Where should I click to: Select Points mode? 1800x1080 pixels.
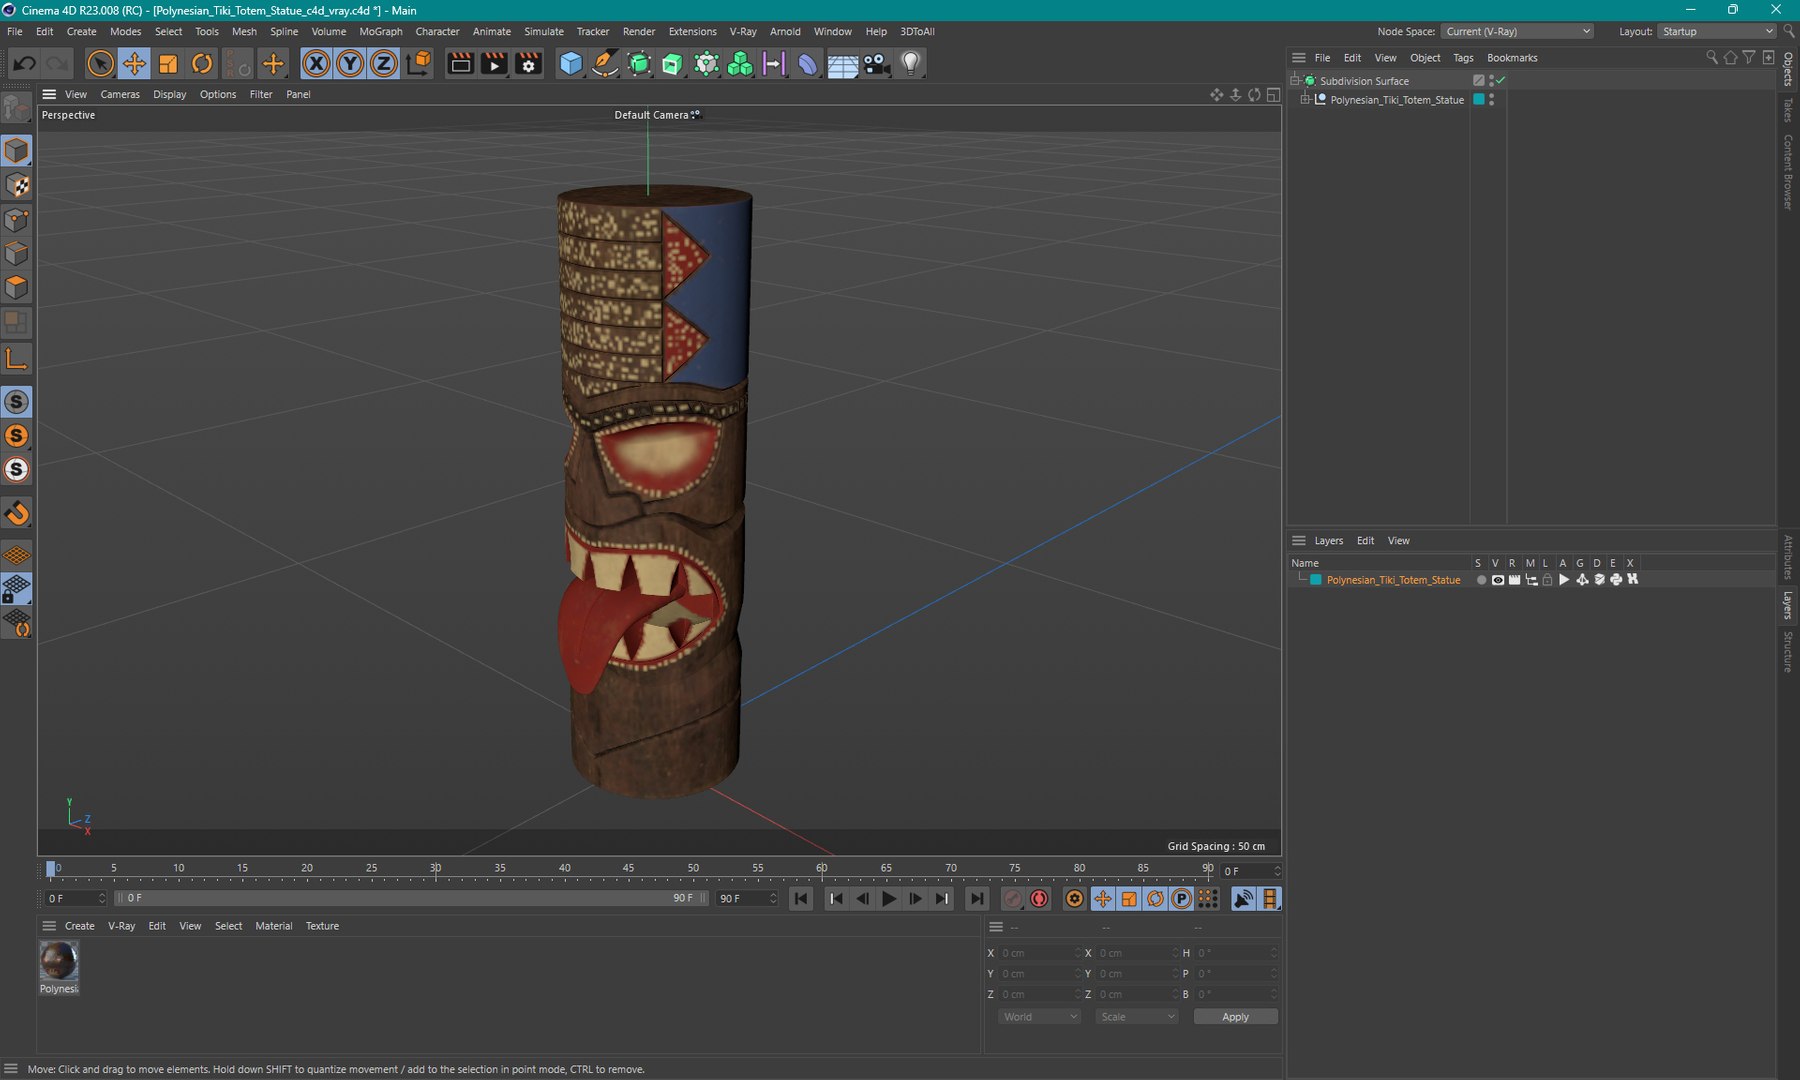pyautogui.click(x=17, y=219)
